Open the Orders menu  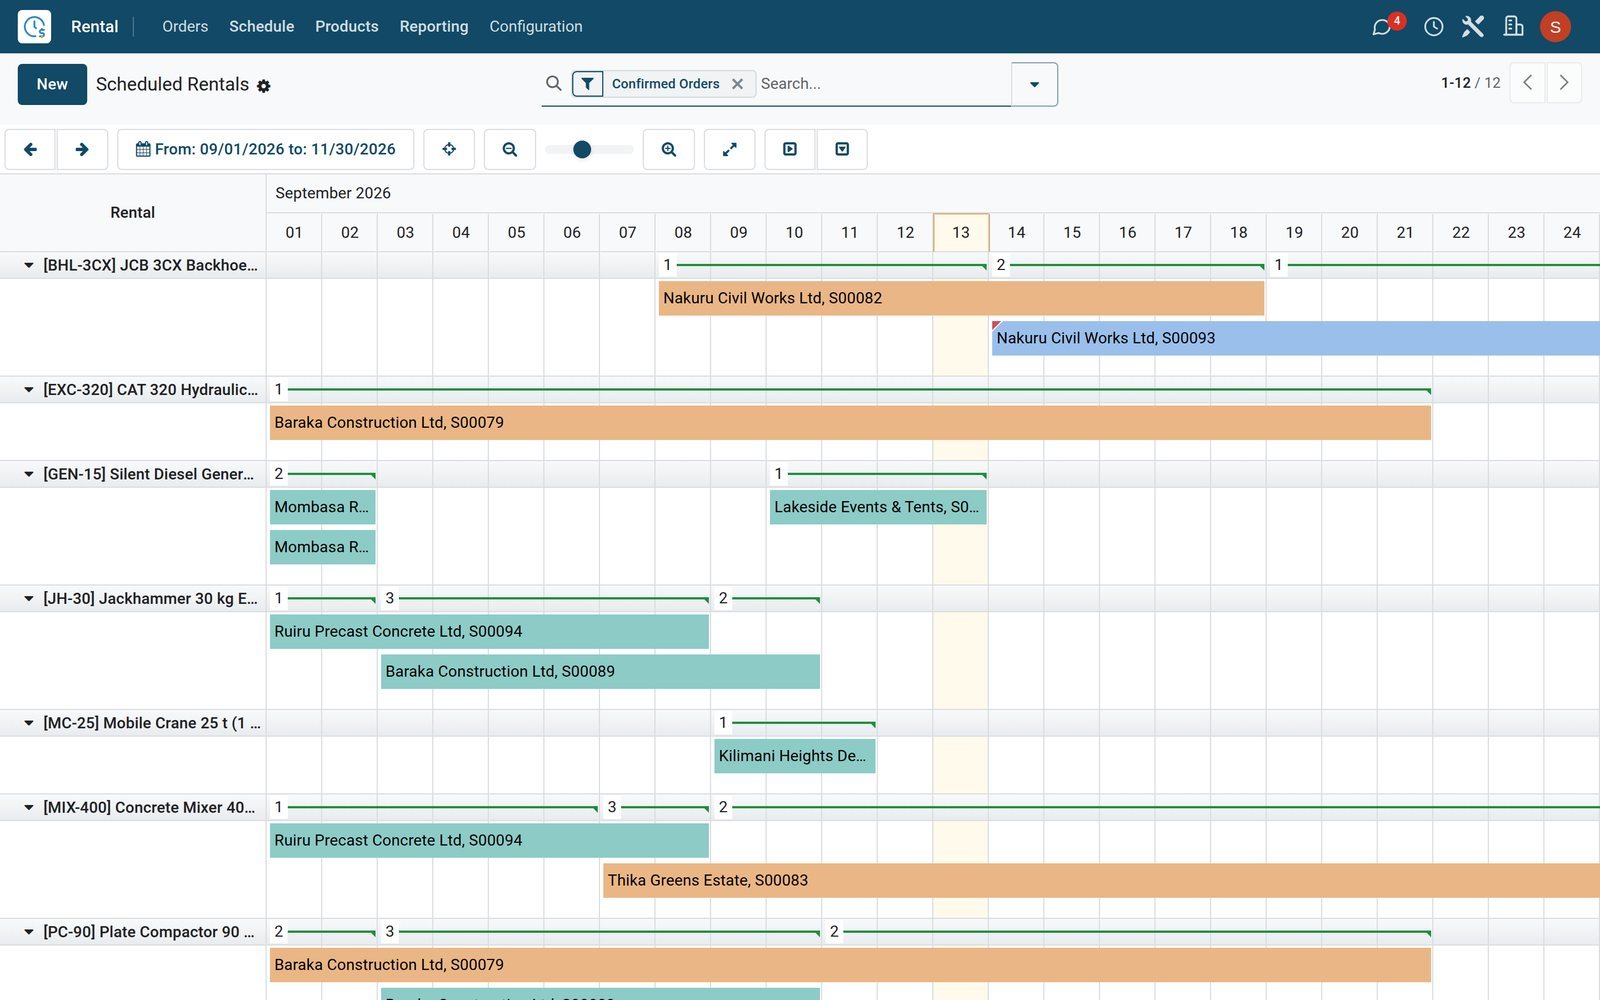pos(185,27)
